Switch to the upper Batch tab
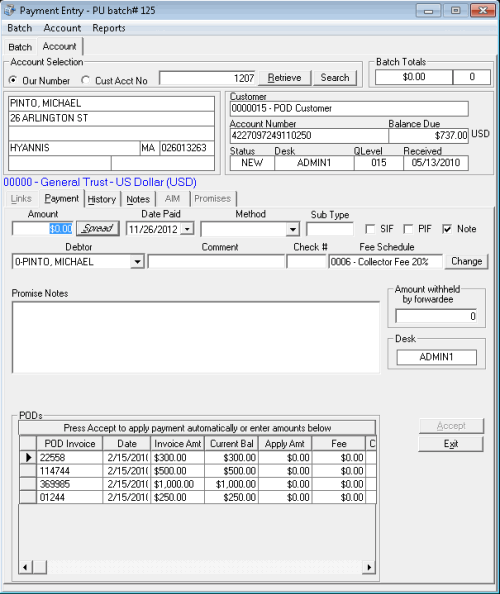Screen dimensions: 500x594 tap(20, 47)
